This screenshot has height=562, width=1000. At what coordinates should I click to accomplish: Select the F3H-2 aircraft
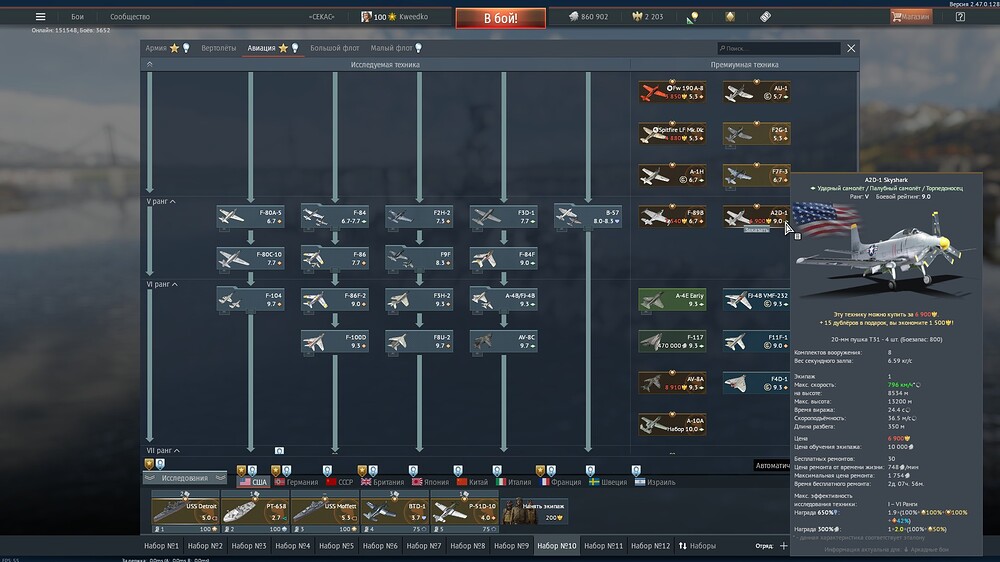tap(419, 300)
